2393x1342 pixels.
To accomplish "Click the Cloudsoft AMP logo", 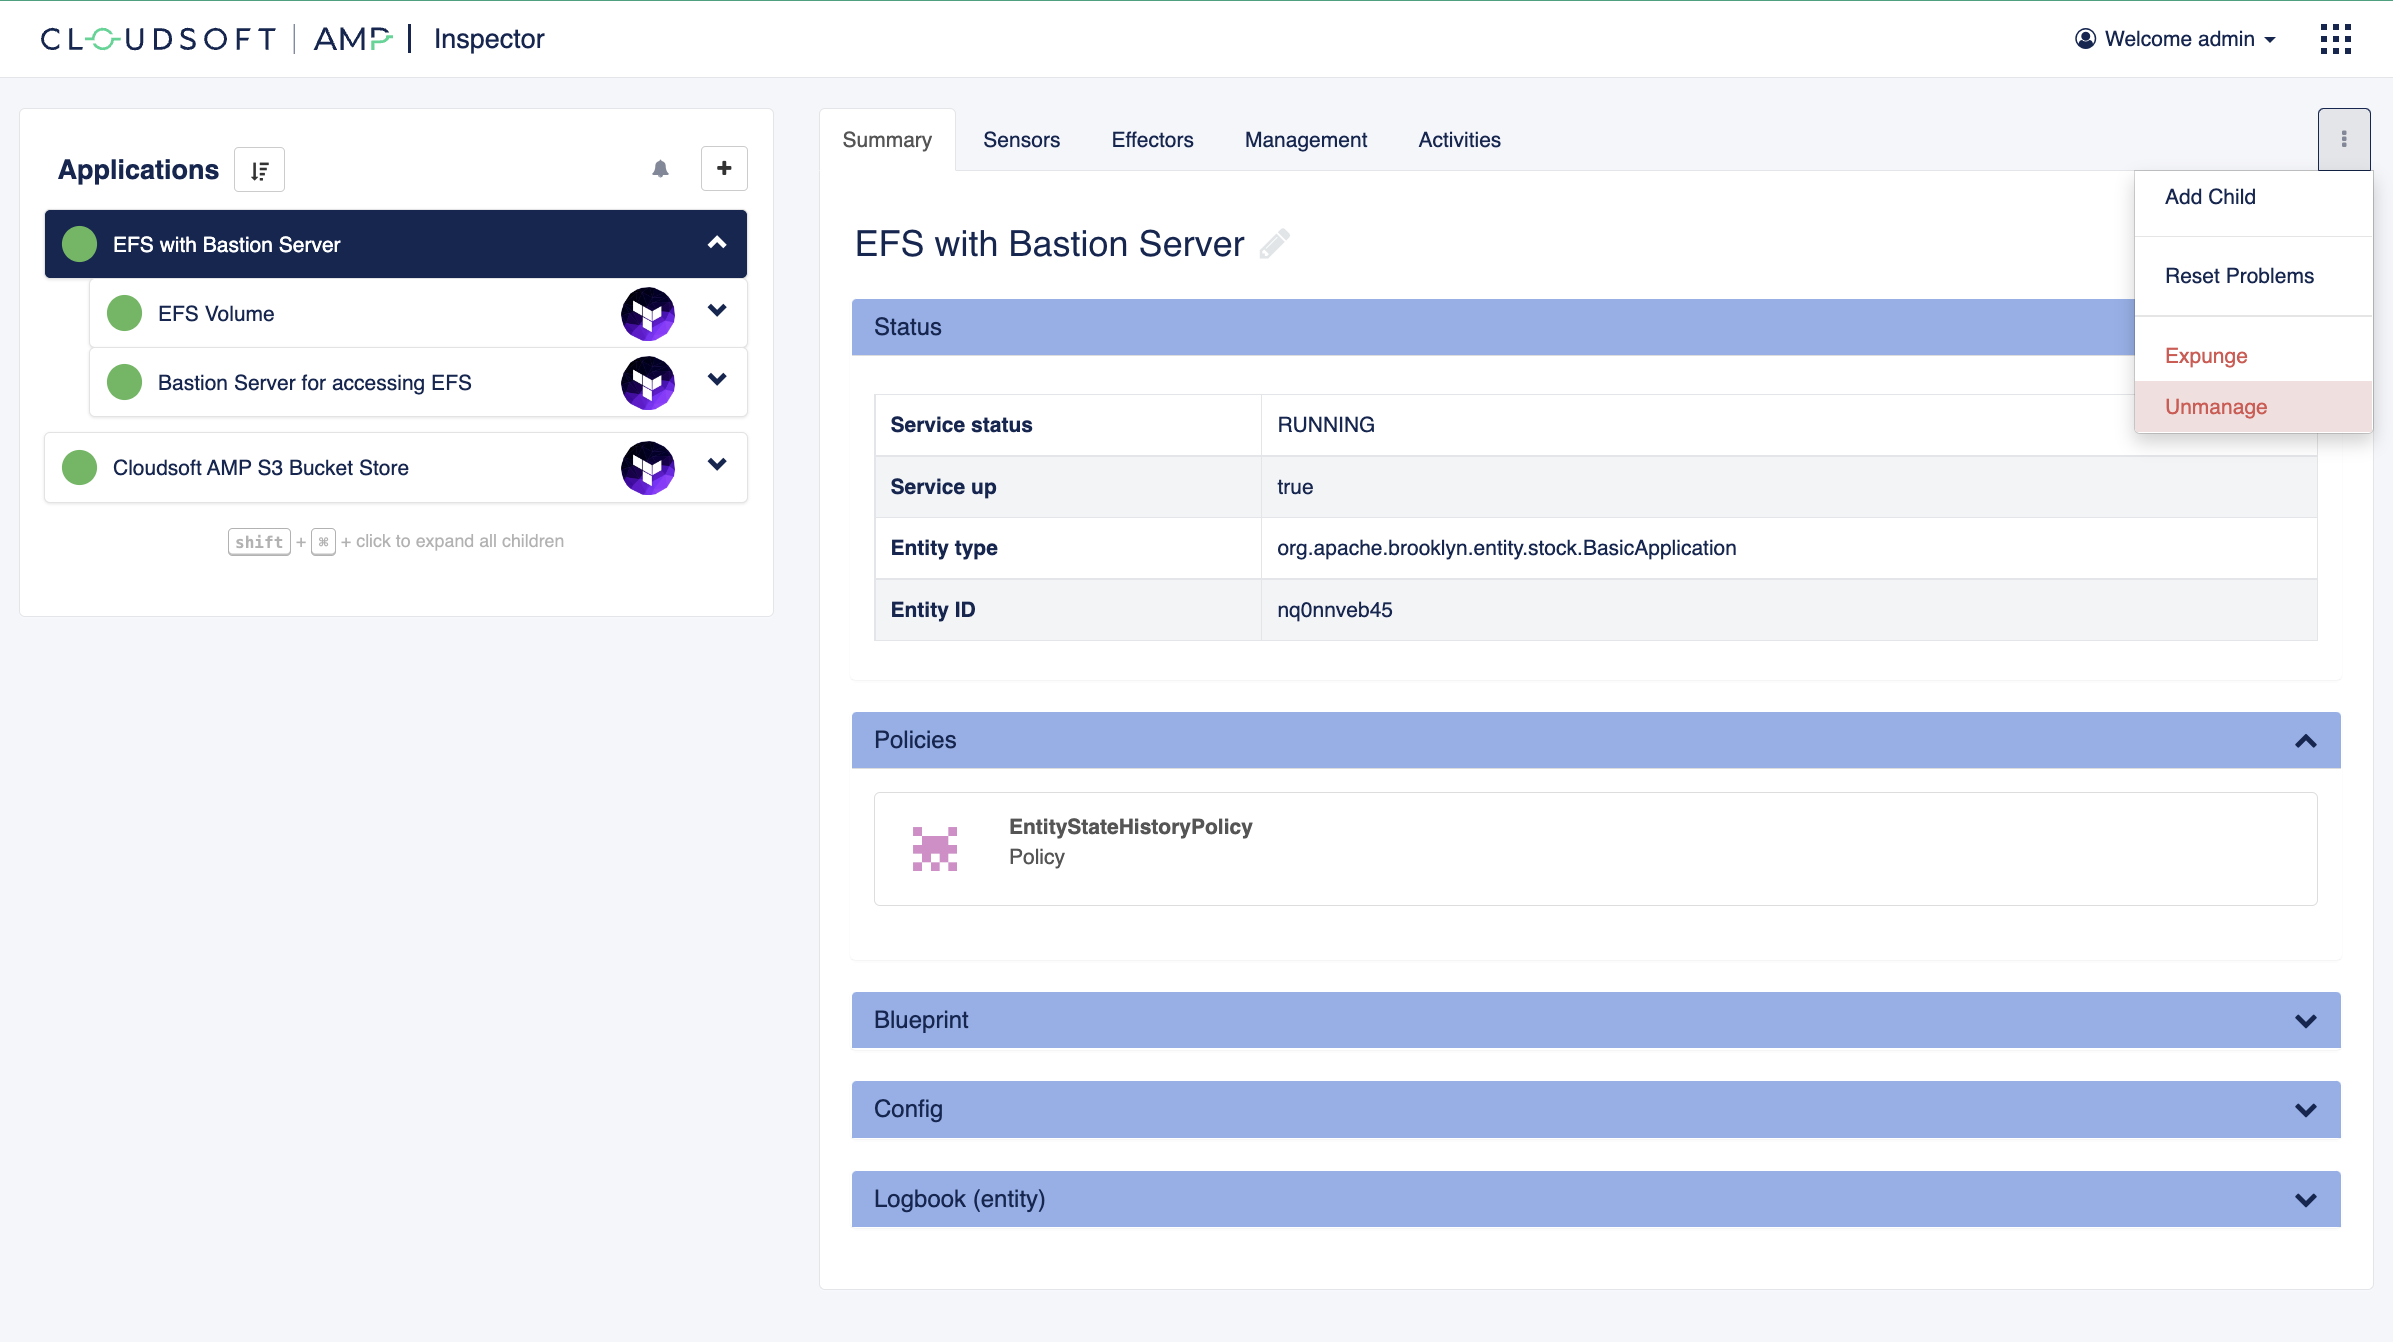I will (217, 39).
